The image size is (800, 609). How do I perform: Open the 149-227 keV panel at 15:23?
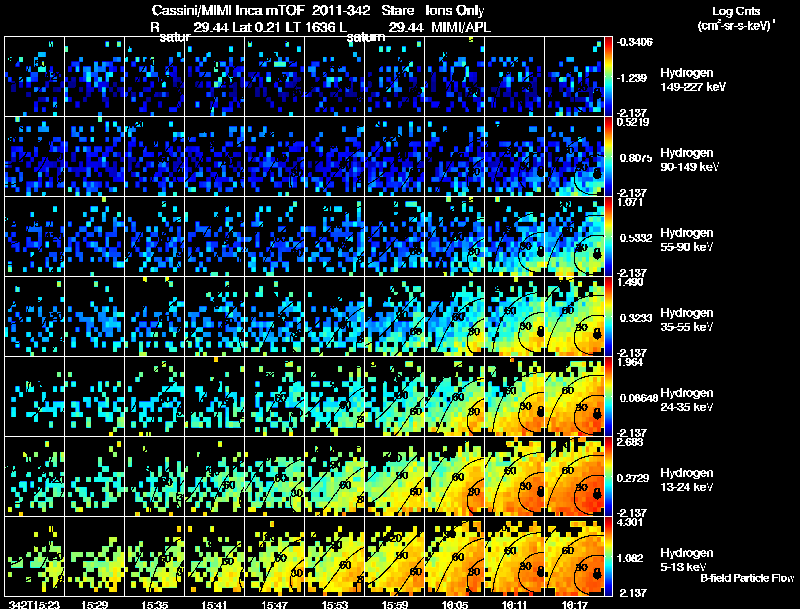35,77
